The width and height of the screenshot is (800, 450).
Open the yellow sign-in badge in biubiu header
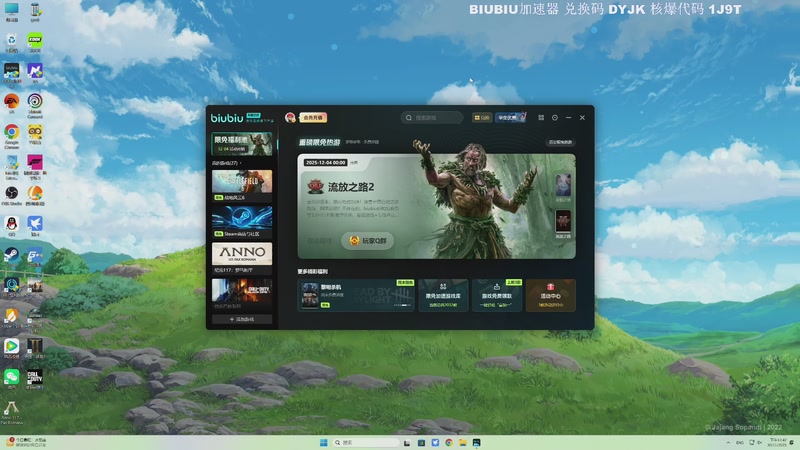click(482, 117)
